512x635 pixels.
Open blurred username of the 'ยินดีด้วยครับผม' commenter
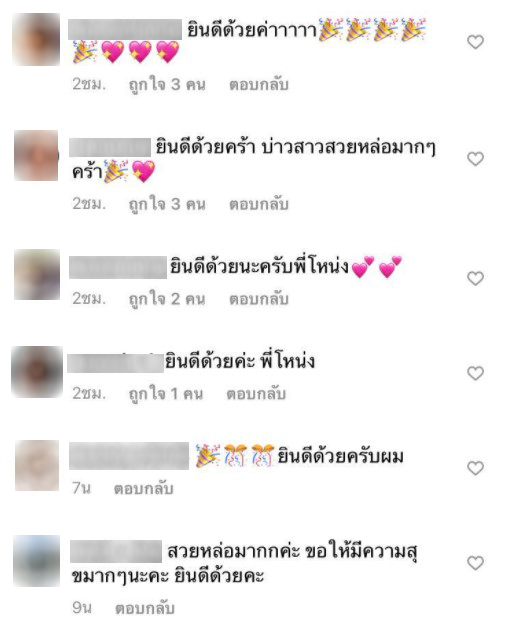[x=129, y=456]
